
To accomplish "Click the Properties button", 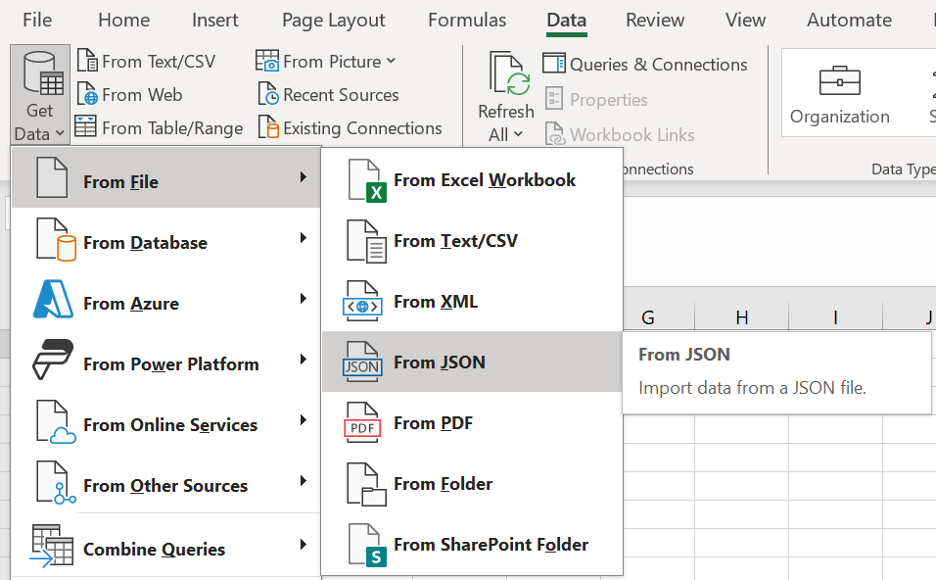I will click(596, 99).
